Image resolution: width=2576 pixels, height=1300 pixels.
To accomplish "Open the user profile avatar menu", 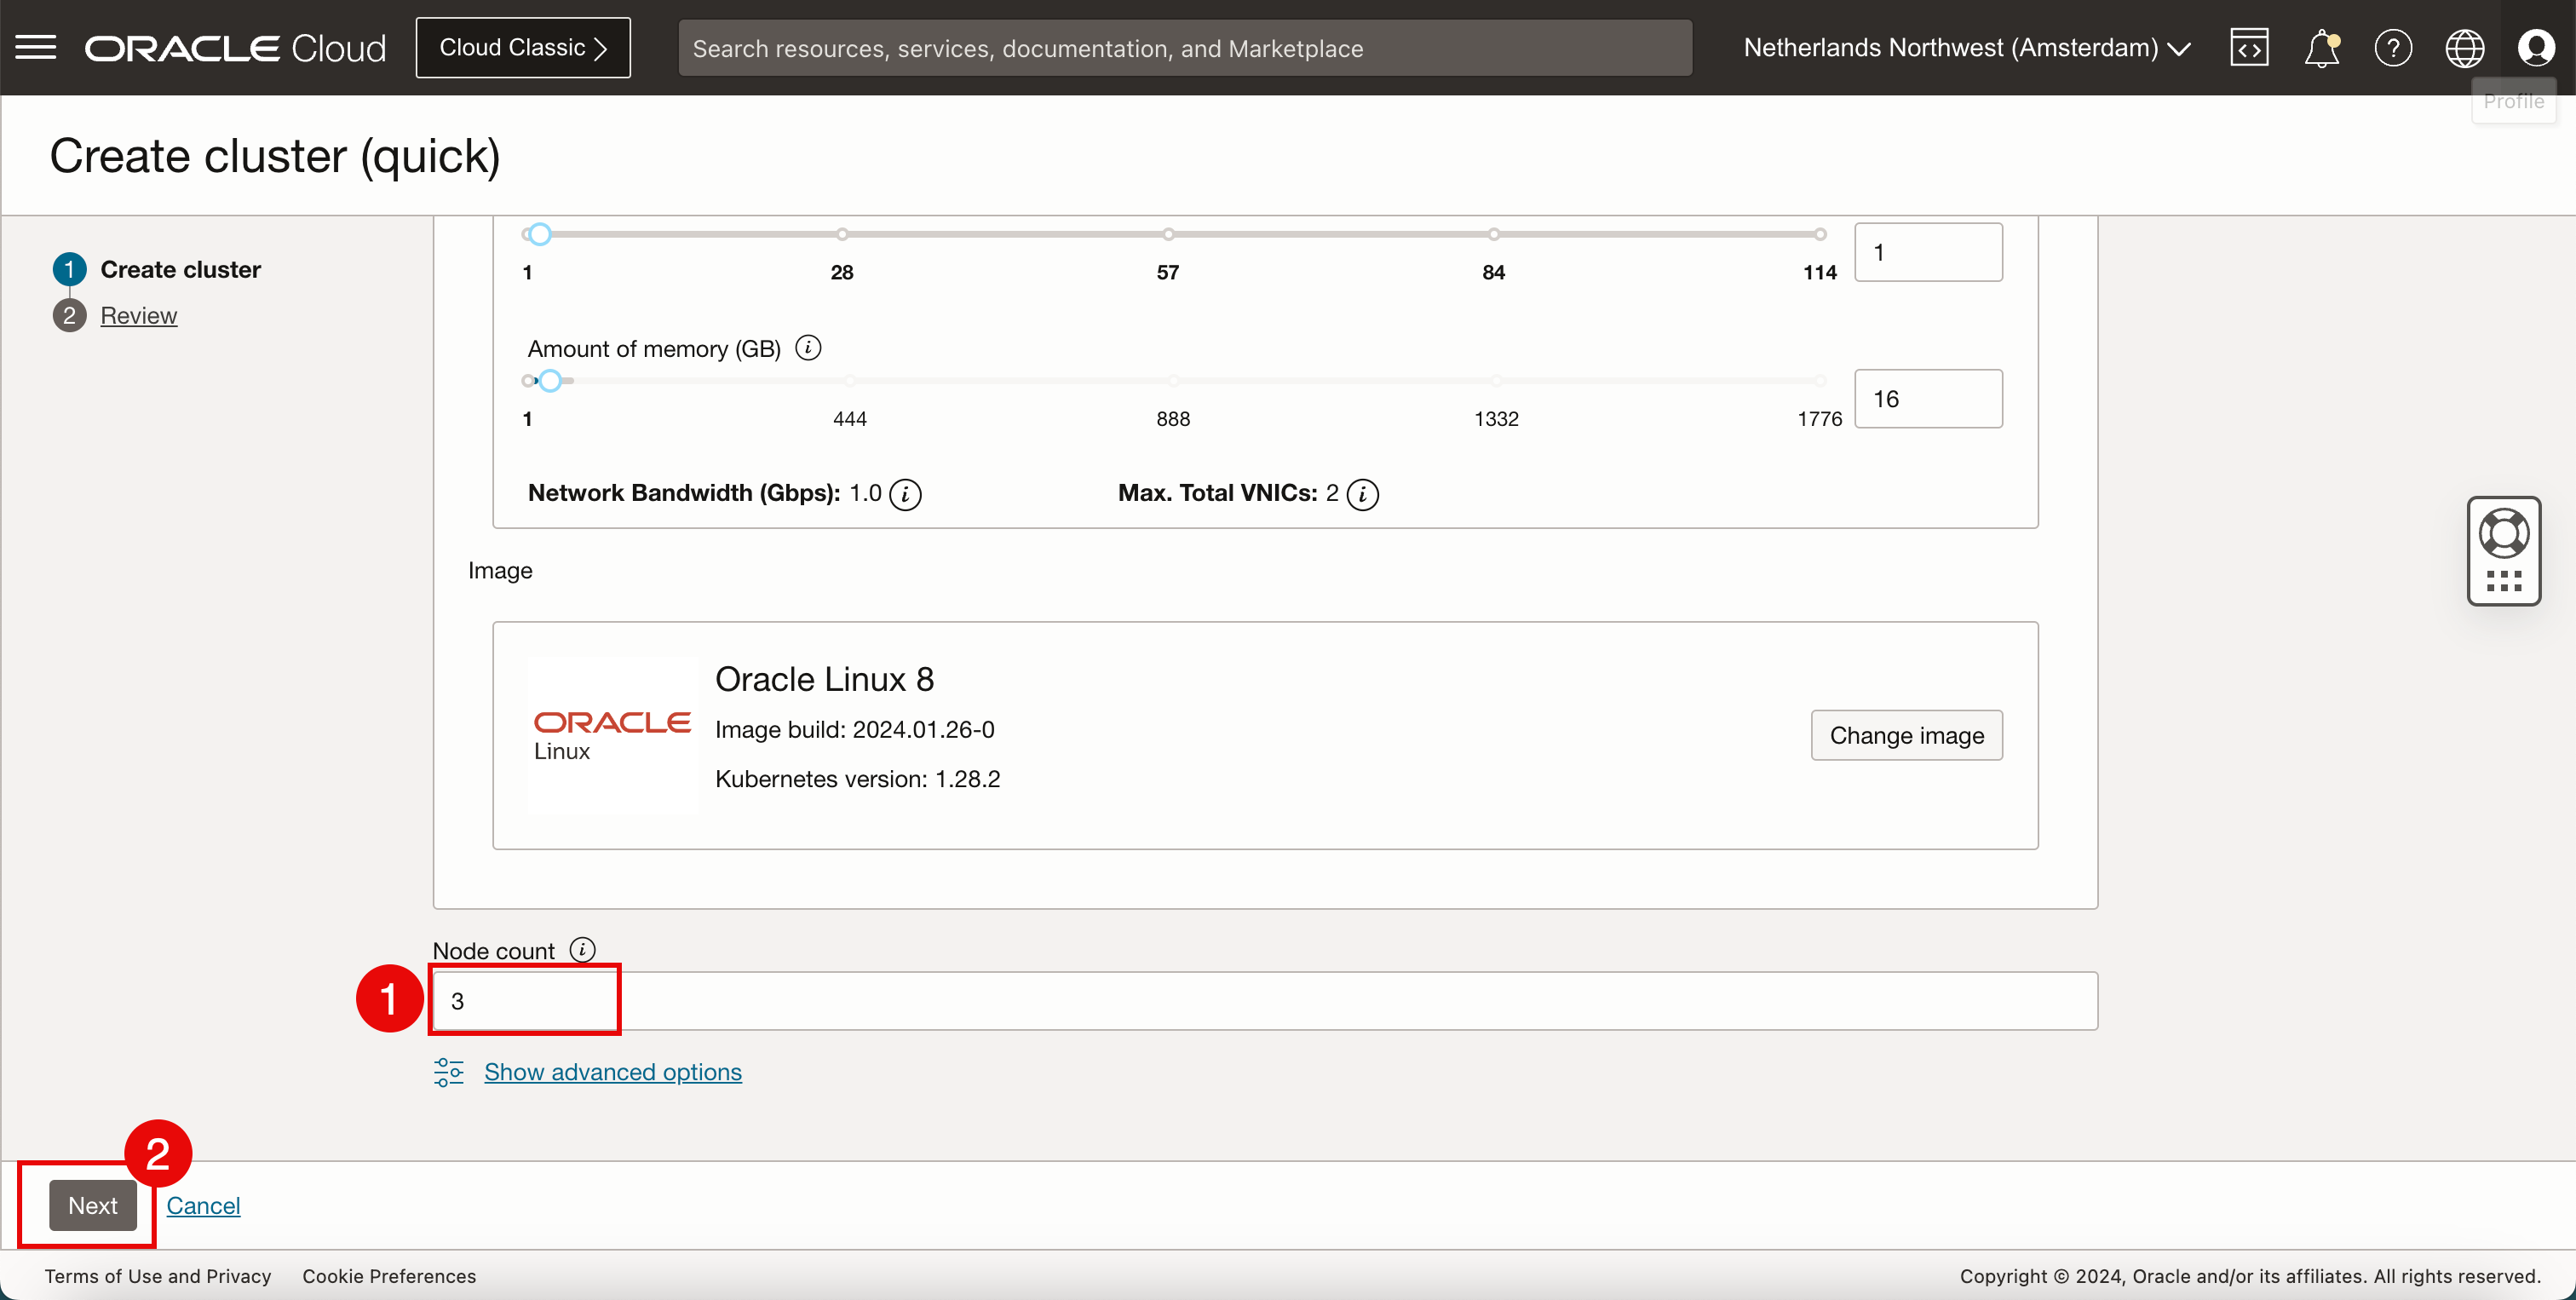I will [x=2536, y=47].
